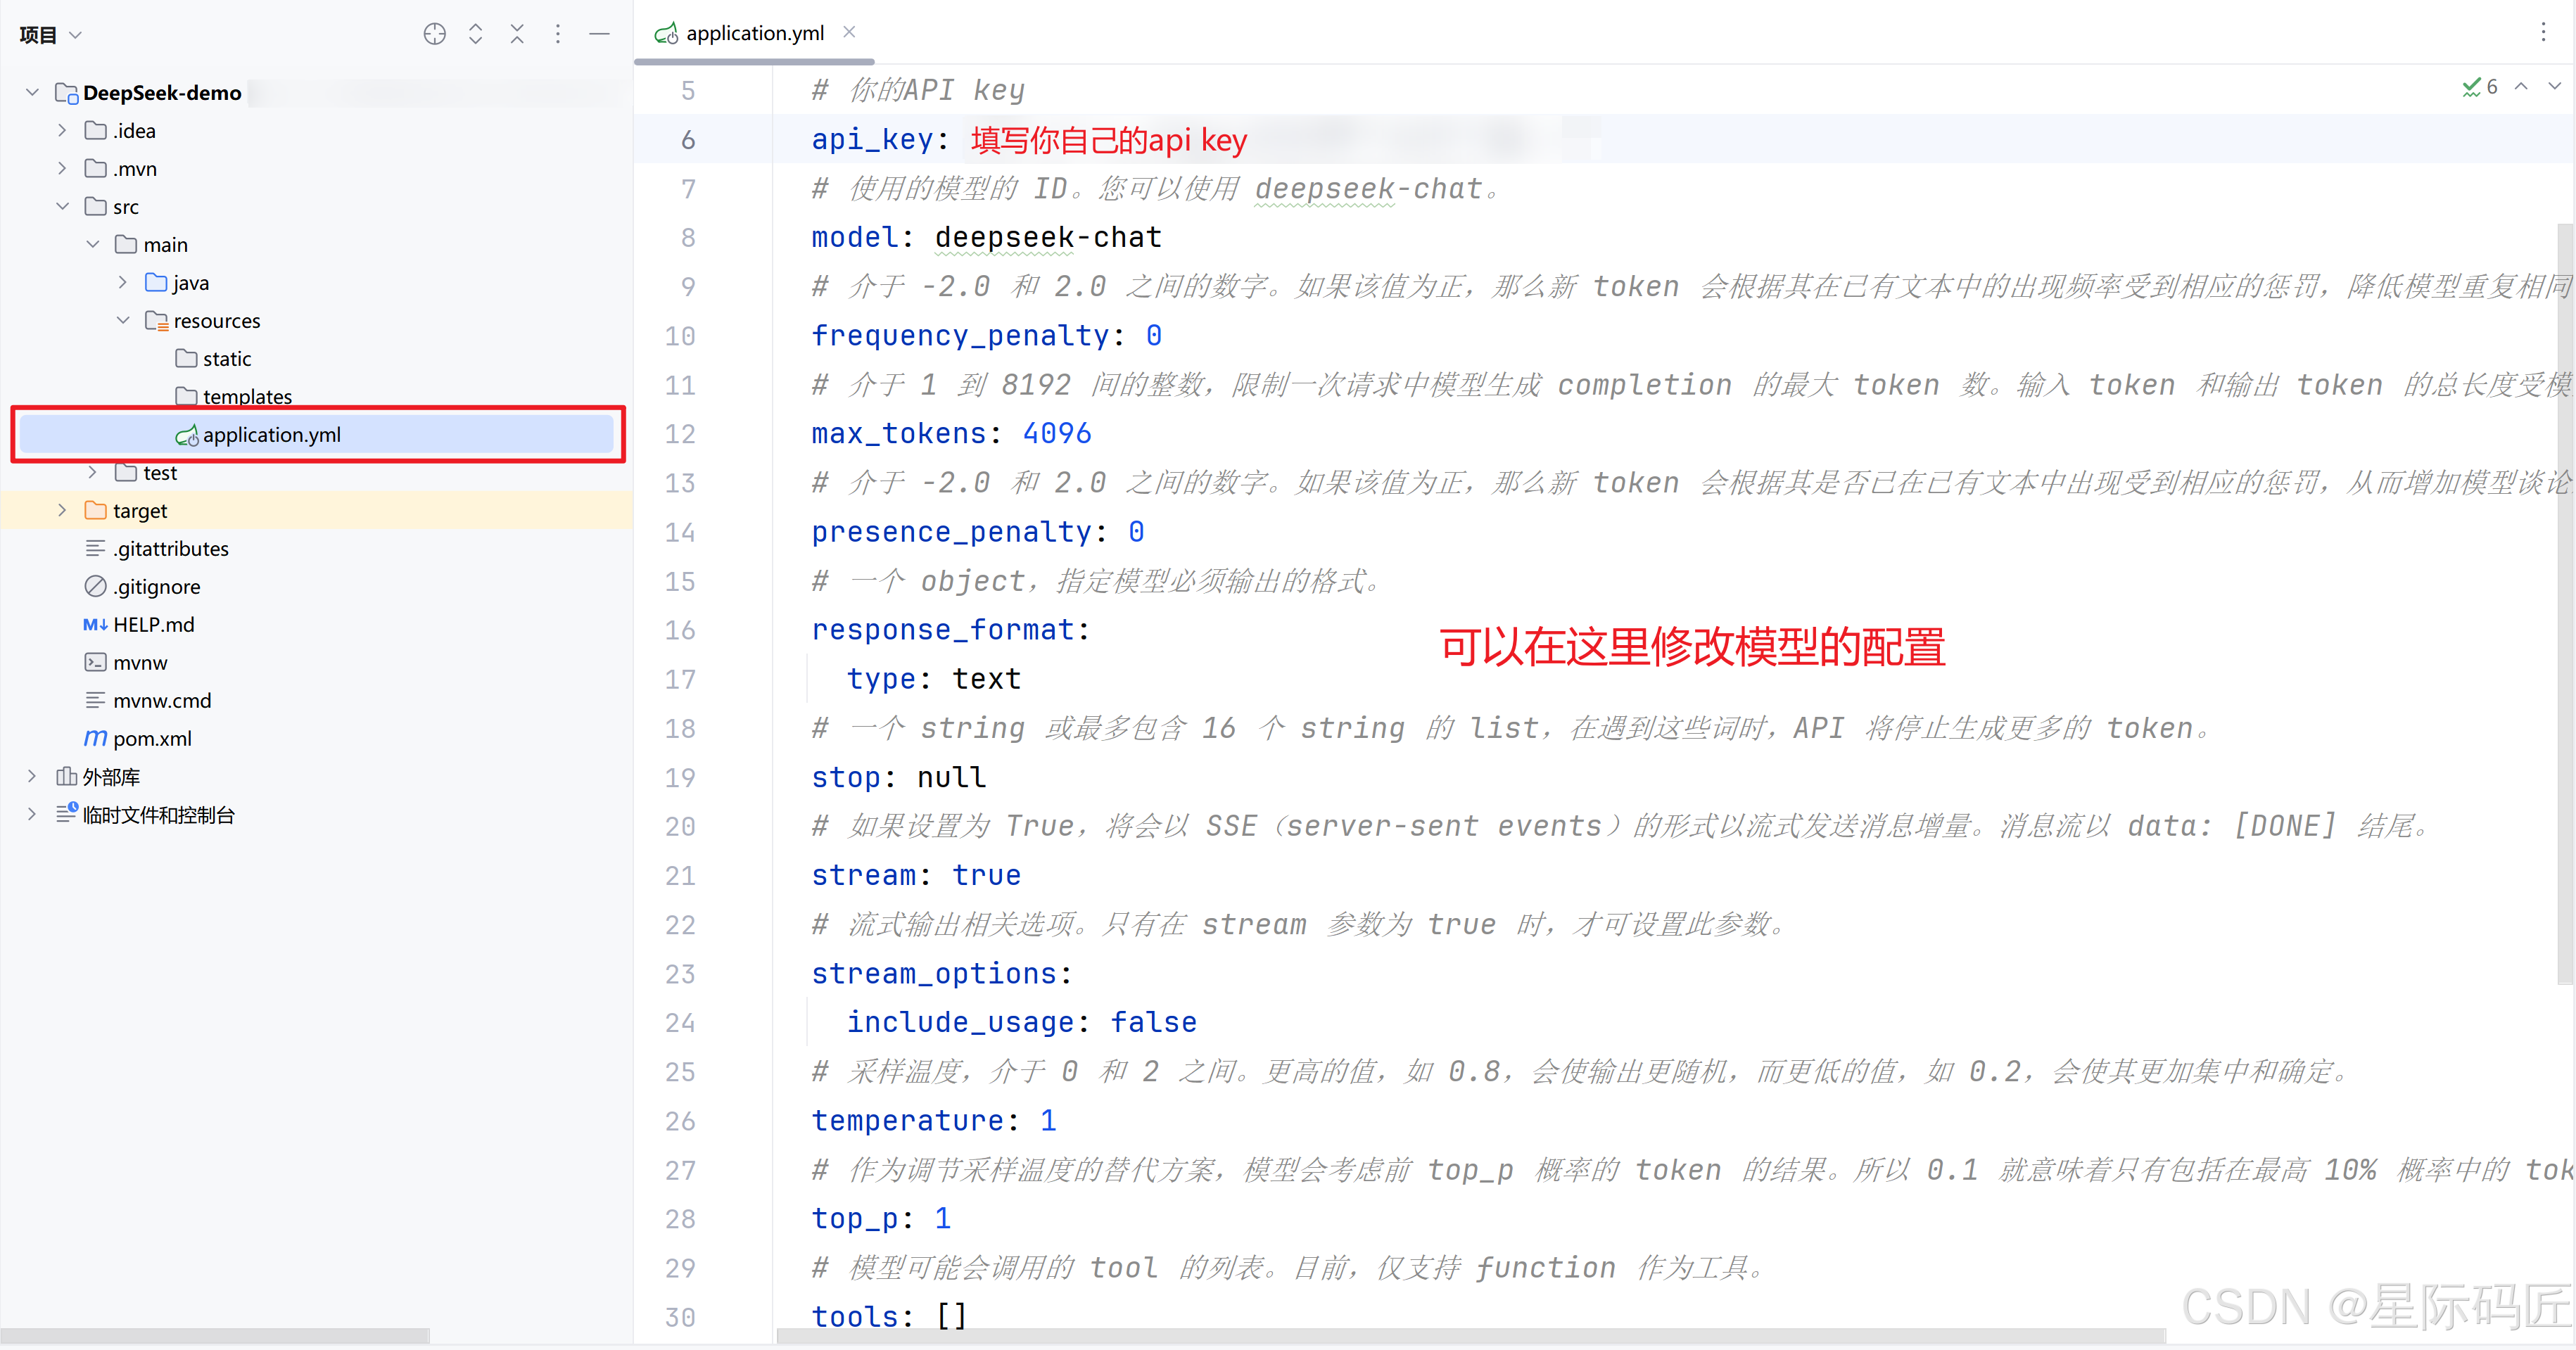The width and height of the screenshot is (2576, 1350).
Task: Click the inspection checkmark widget showing 6
Action: tap(2479, 87)
